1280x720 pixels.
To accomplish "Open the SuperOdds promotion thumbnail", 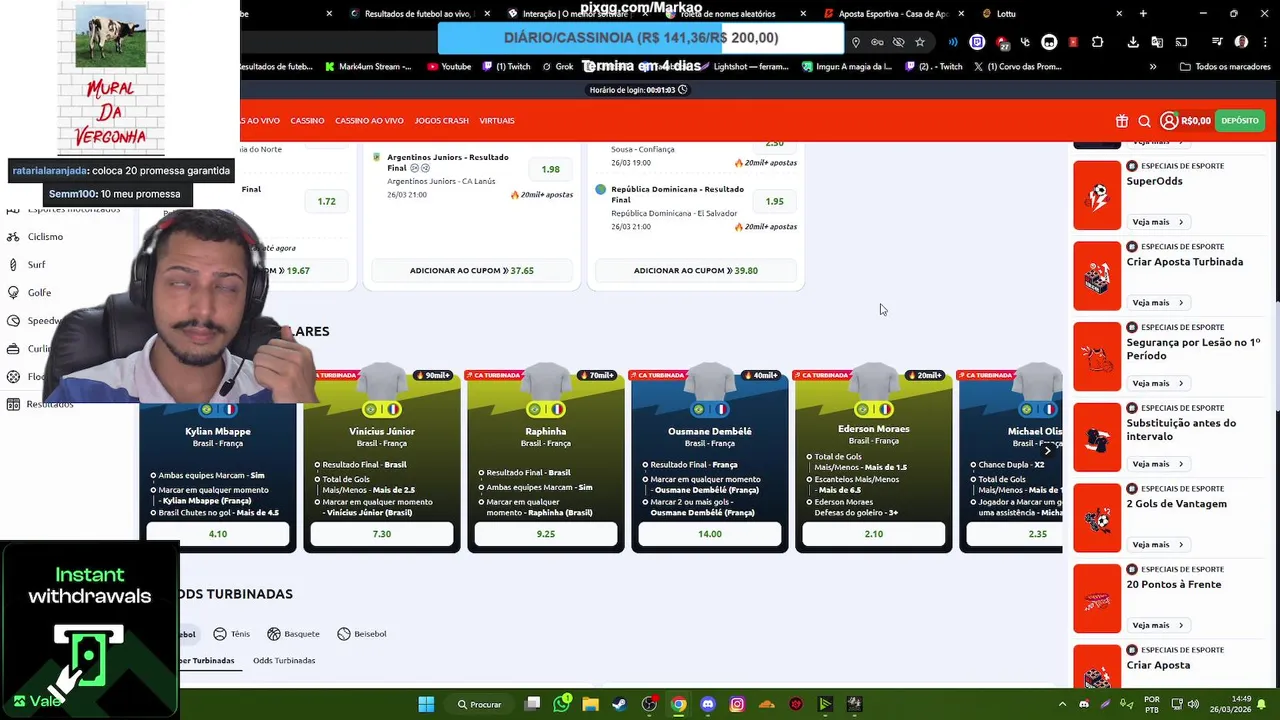I will 1097,195.
